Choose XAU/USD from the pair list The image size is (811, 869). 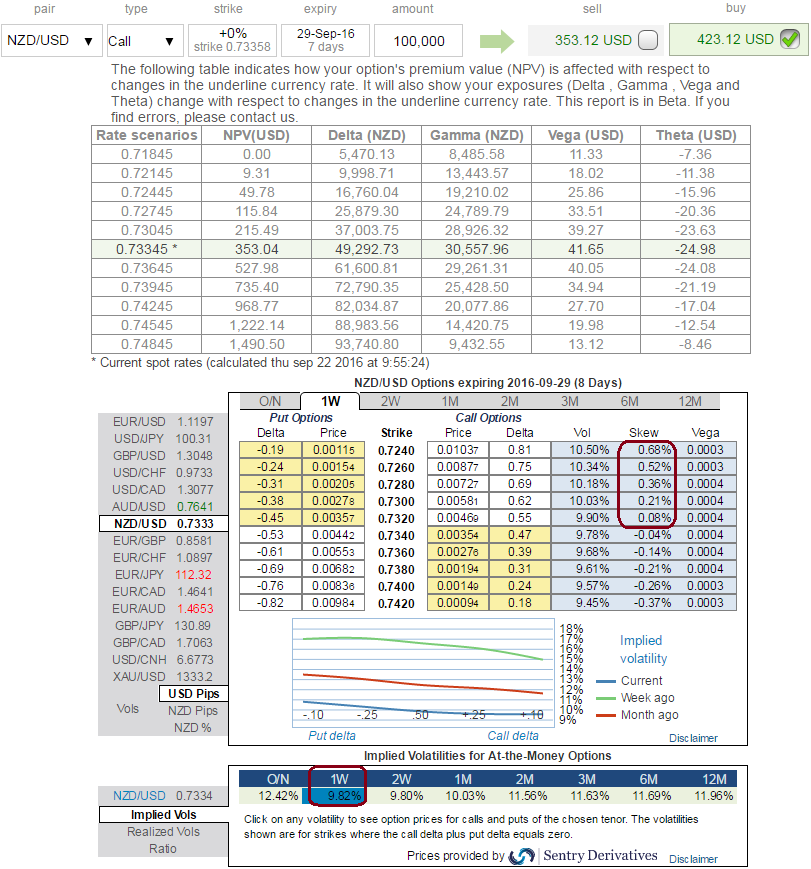pyautogui.click(x=162, y=676)
